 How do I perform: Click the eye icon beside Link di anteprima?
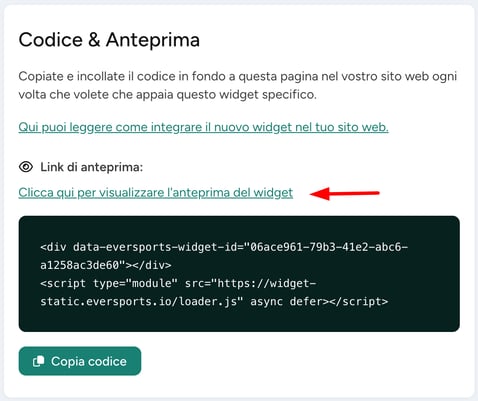26,167
